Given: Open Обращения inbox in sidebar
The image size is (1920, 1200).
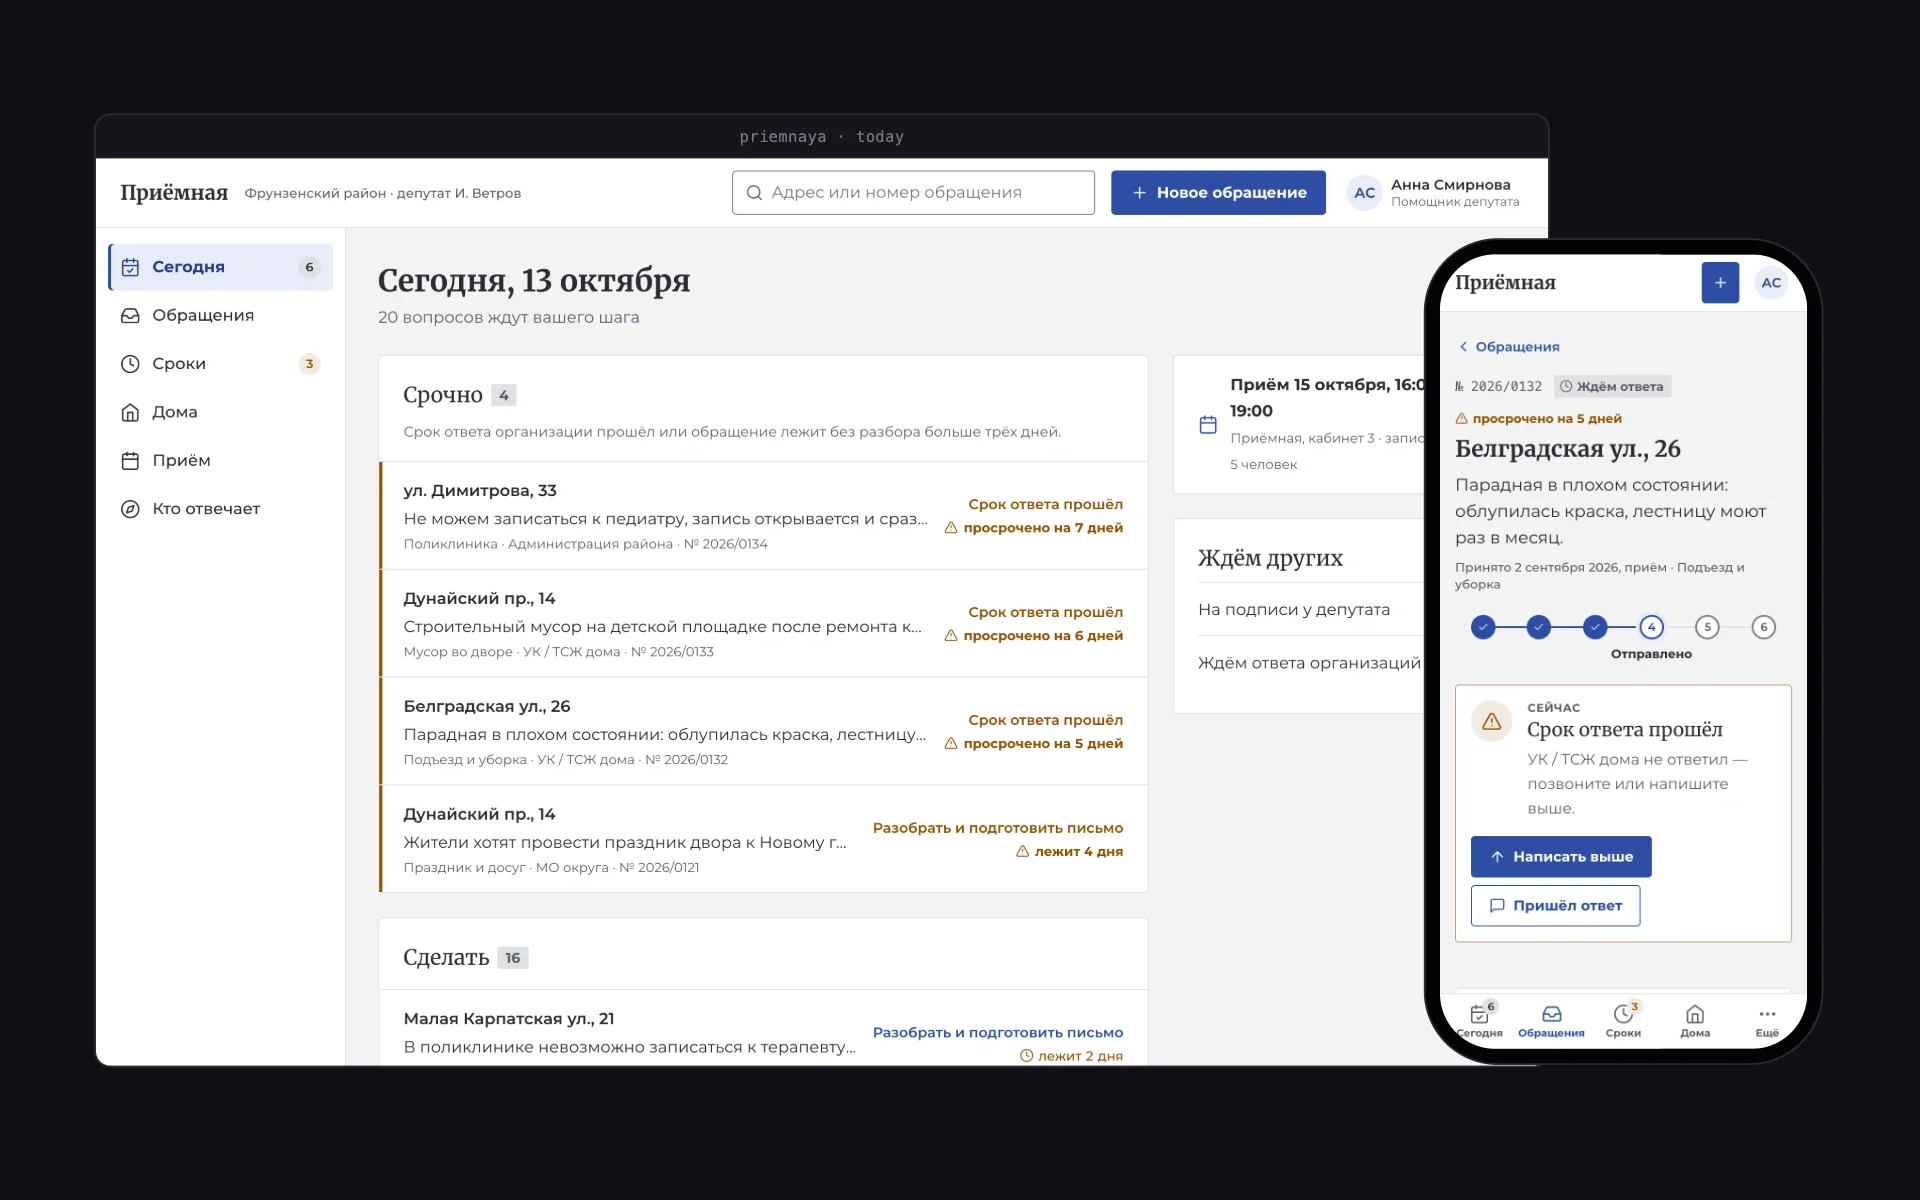Looking at the screenshot, I should tap(220, 315).
